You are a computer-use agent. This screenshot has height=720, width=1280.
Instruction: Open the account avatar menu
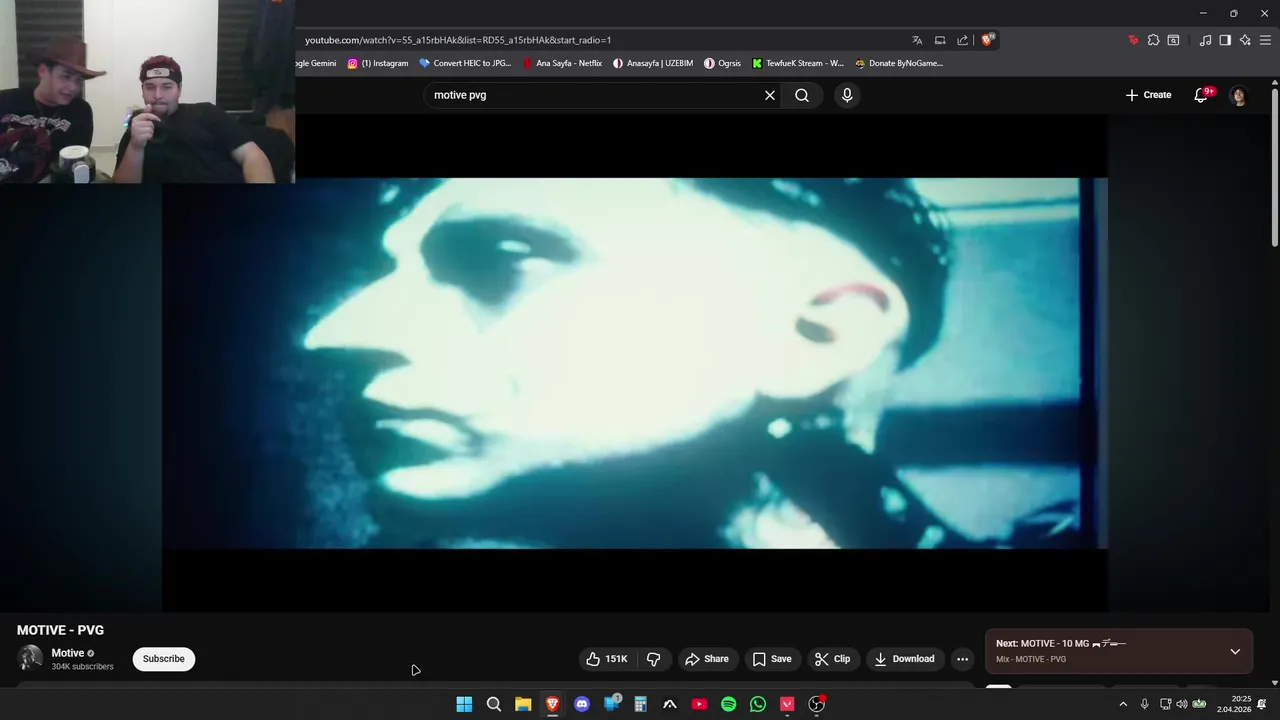coord(1239,95)
